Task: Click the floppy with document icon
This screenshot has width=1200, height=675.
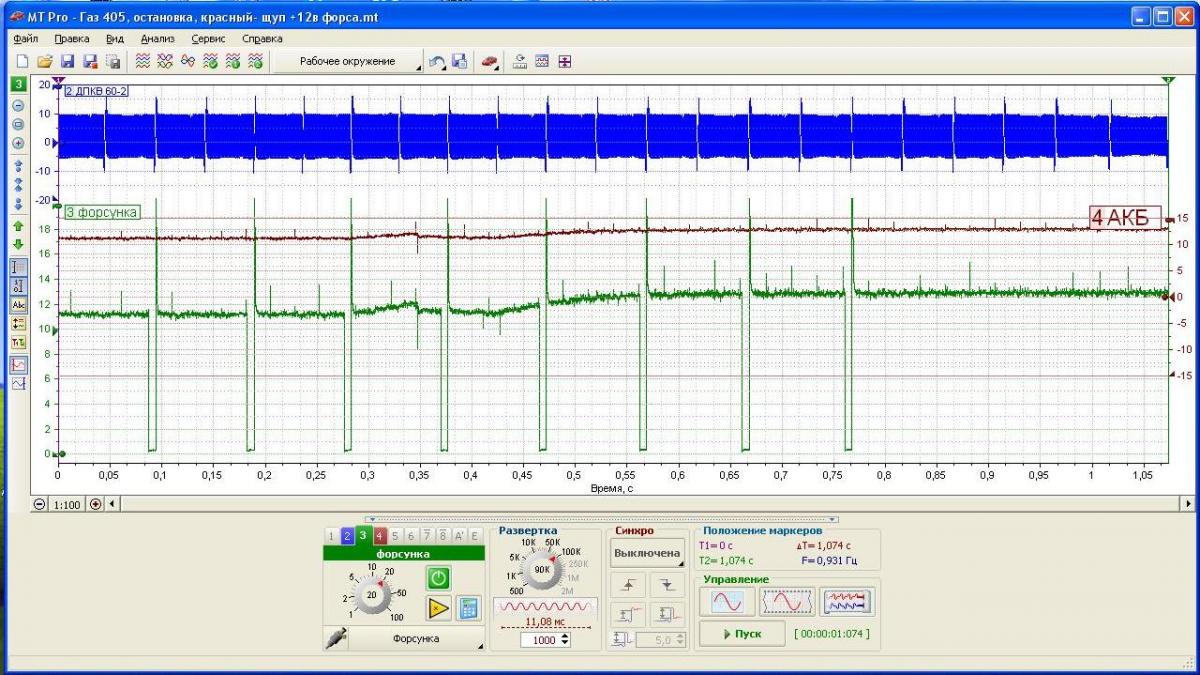Action: tap(459, 62)
